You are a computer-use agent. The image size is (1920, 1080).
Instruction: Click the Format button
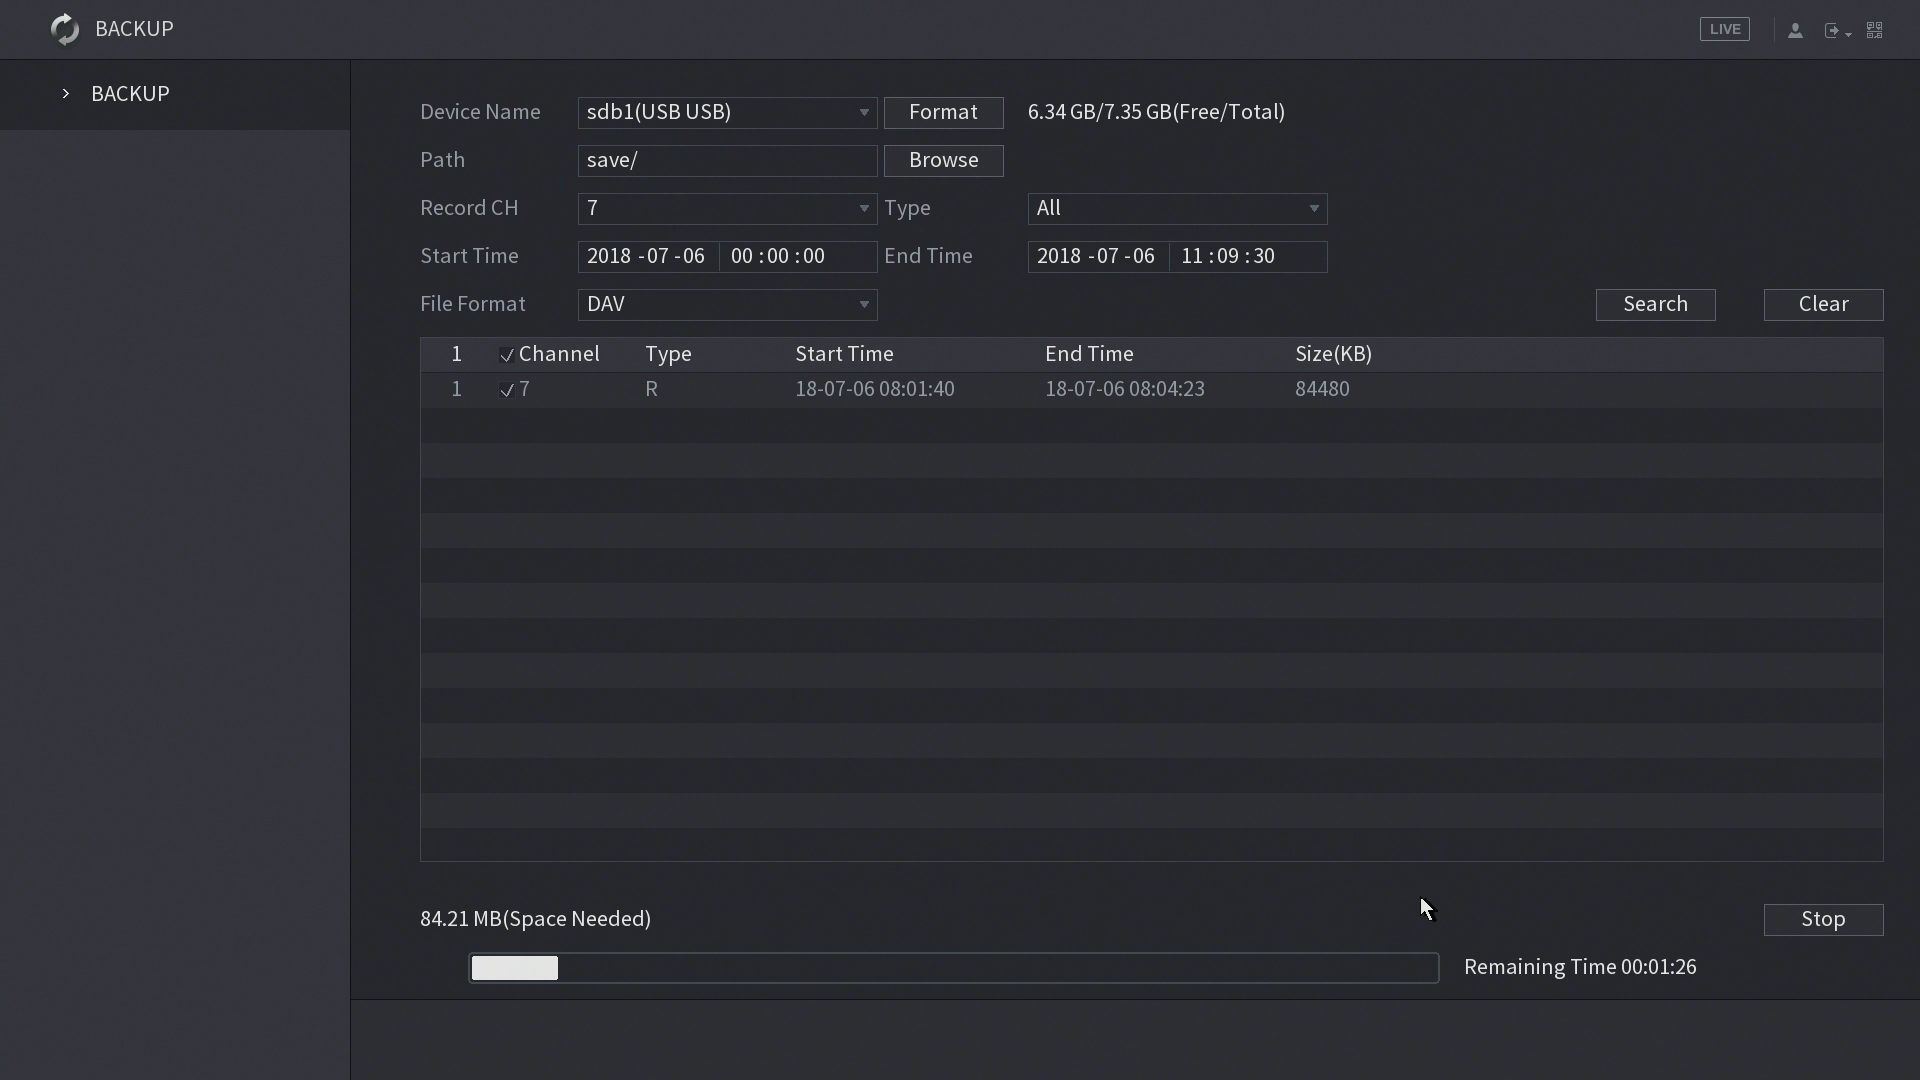pos(943,112)
